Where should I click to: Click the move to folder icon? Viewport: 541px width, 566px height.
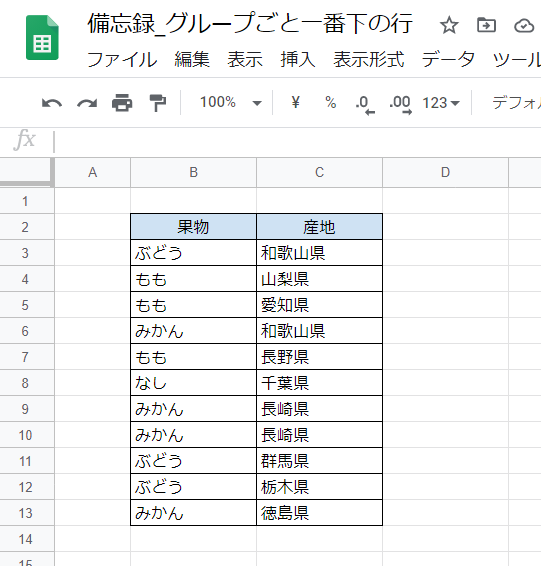pos(486,25)
